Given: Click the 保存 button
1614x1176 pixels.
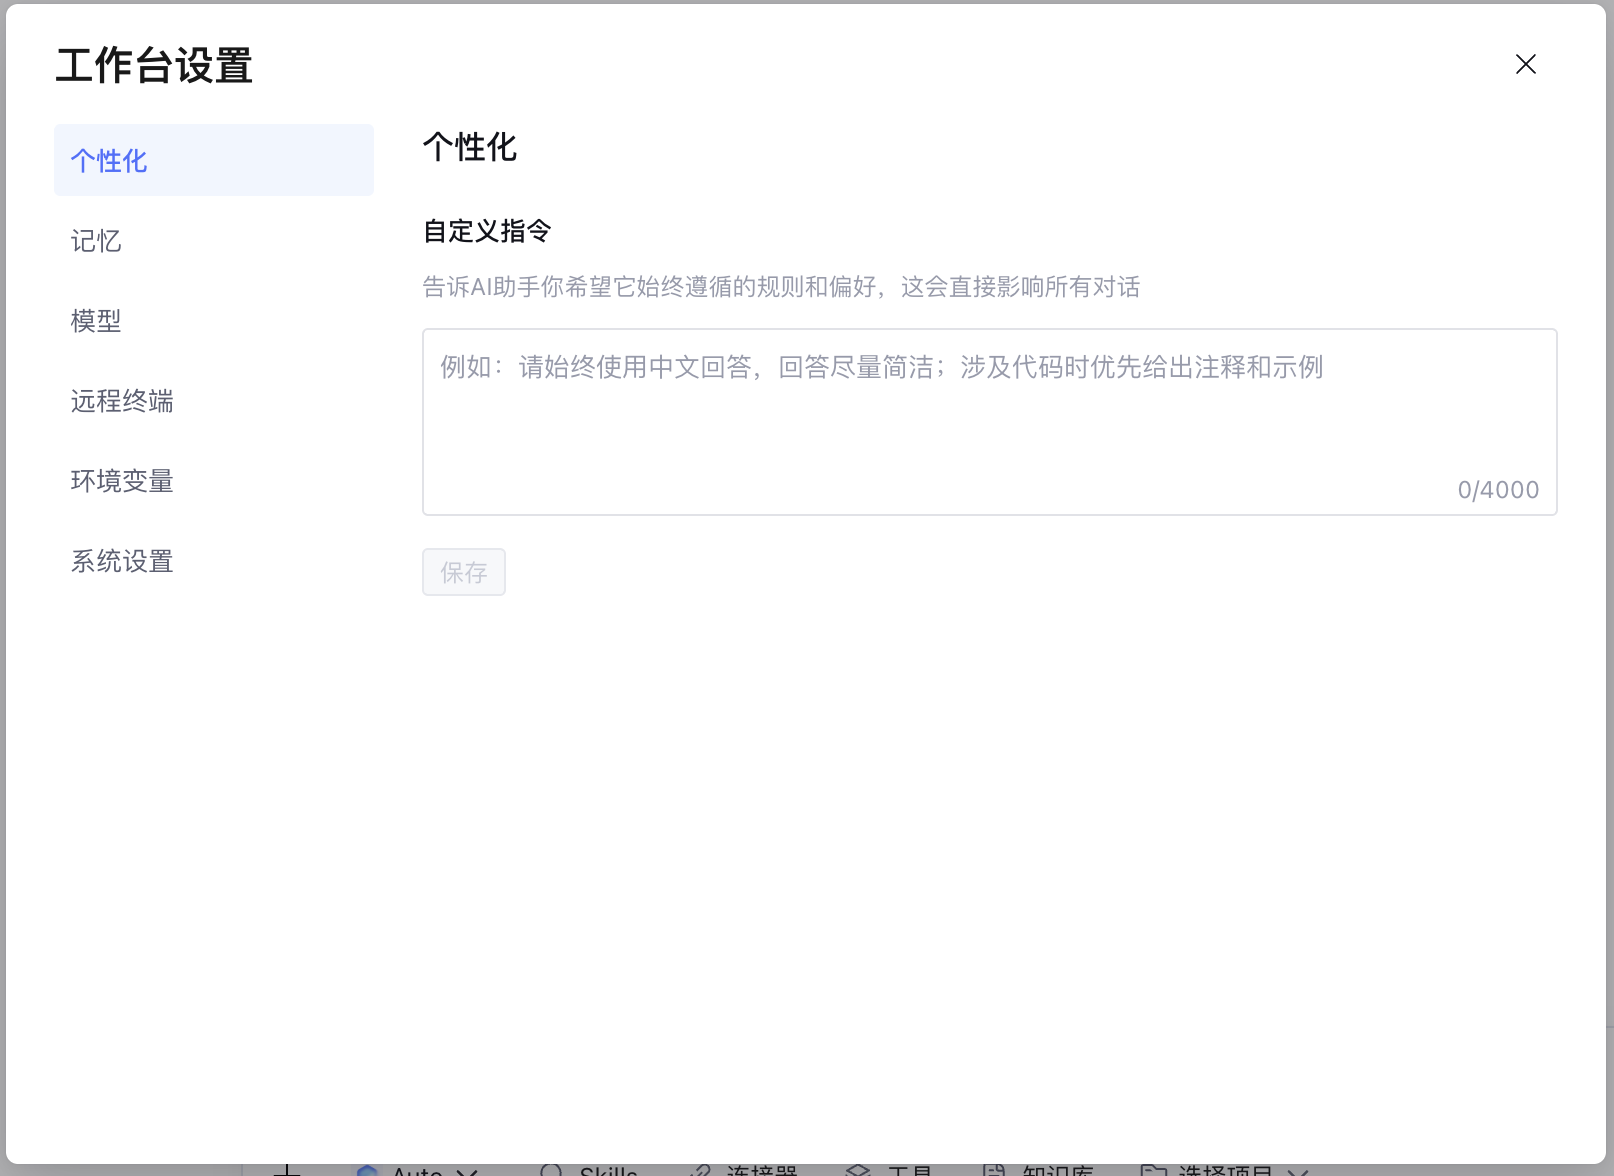Looking at the screenshot, I should point(463,572).
